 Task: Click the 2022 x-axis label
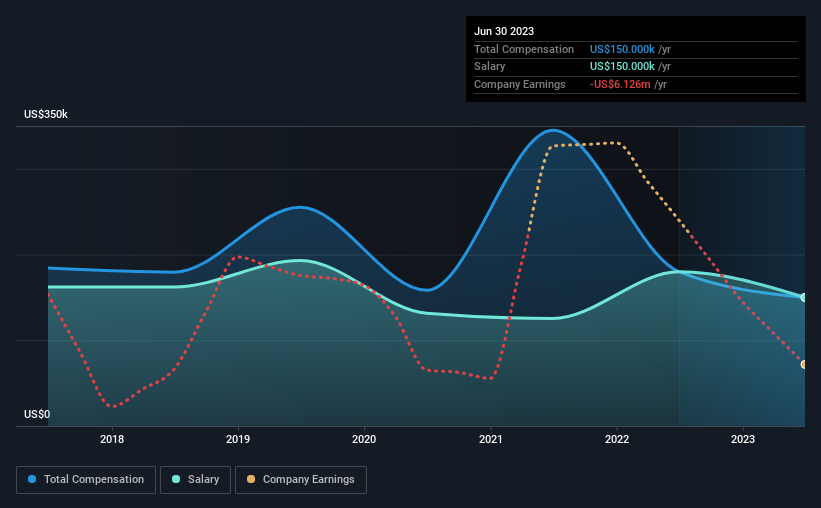pos(617,439)
